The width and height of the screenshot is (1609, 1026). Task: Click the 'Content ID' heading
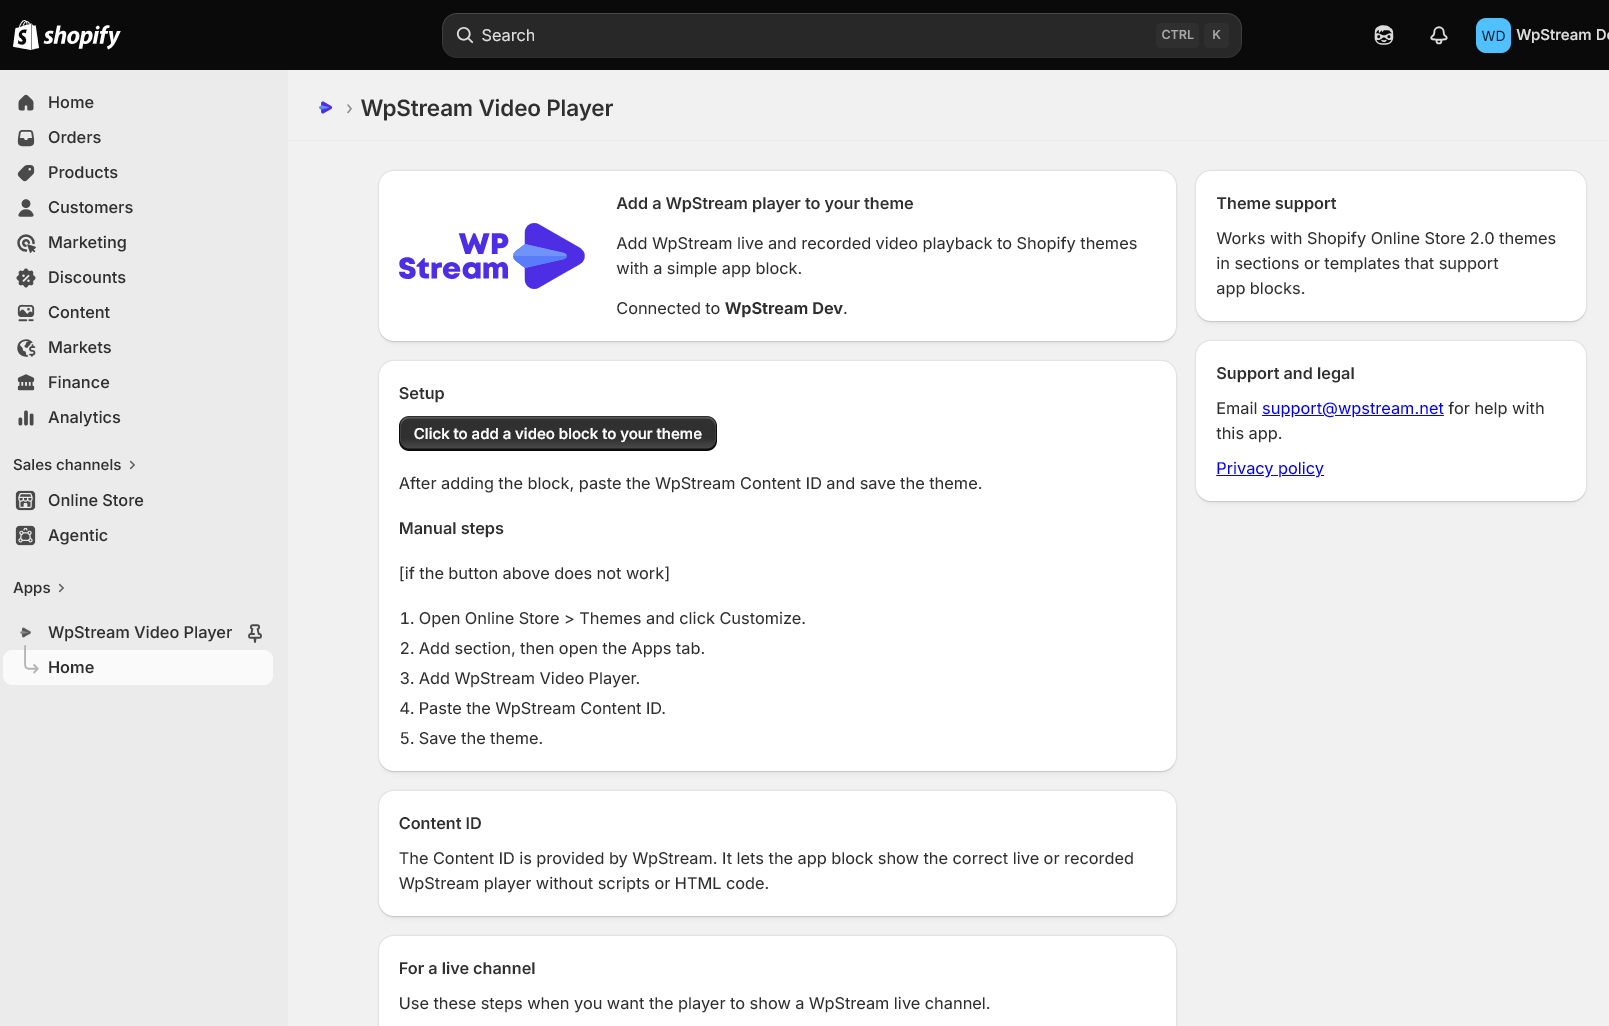(440, 823)
